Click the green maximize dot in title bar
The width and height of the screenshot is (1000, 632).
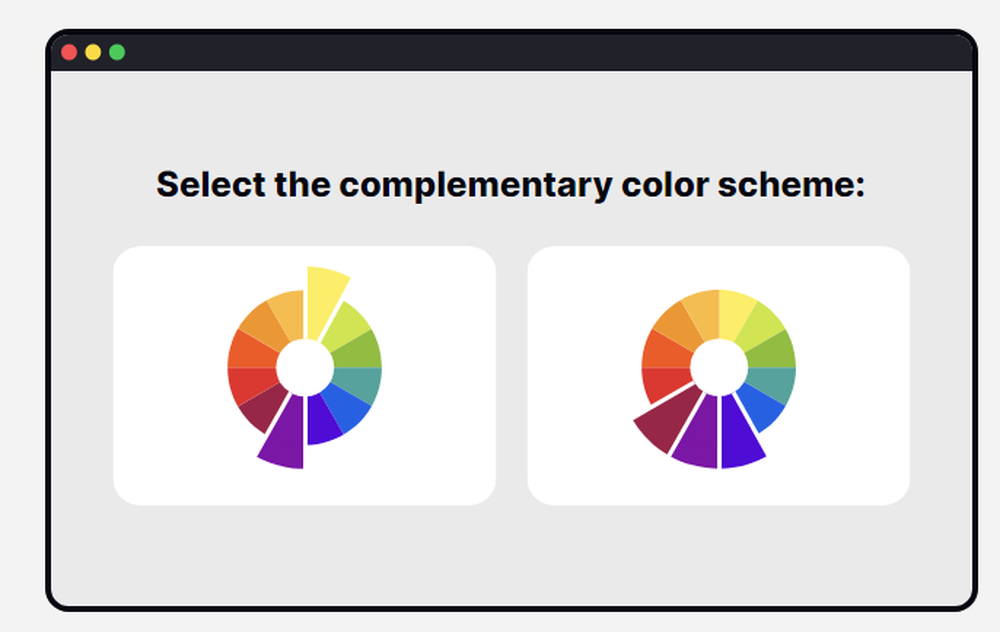click(x=117, y=52)
